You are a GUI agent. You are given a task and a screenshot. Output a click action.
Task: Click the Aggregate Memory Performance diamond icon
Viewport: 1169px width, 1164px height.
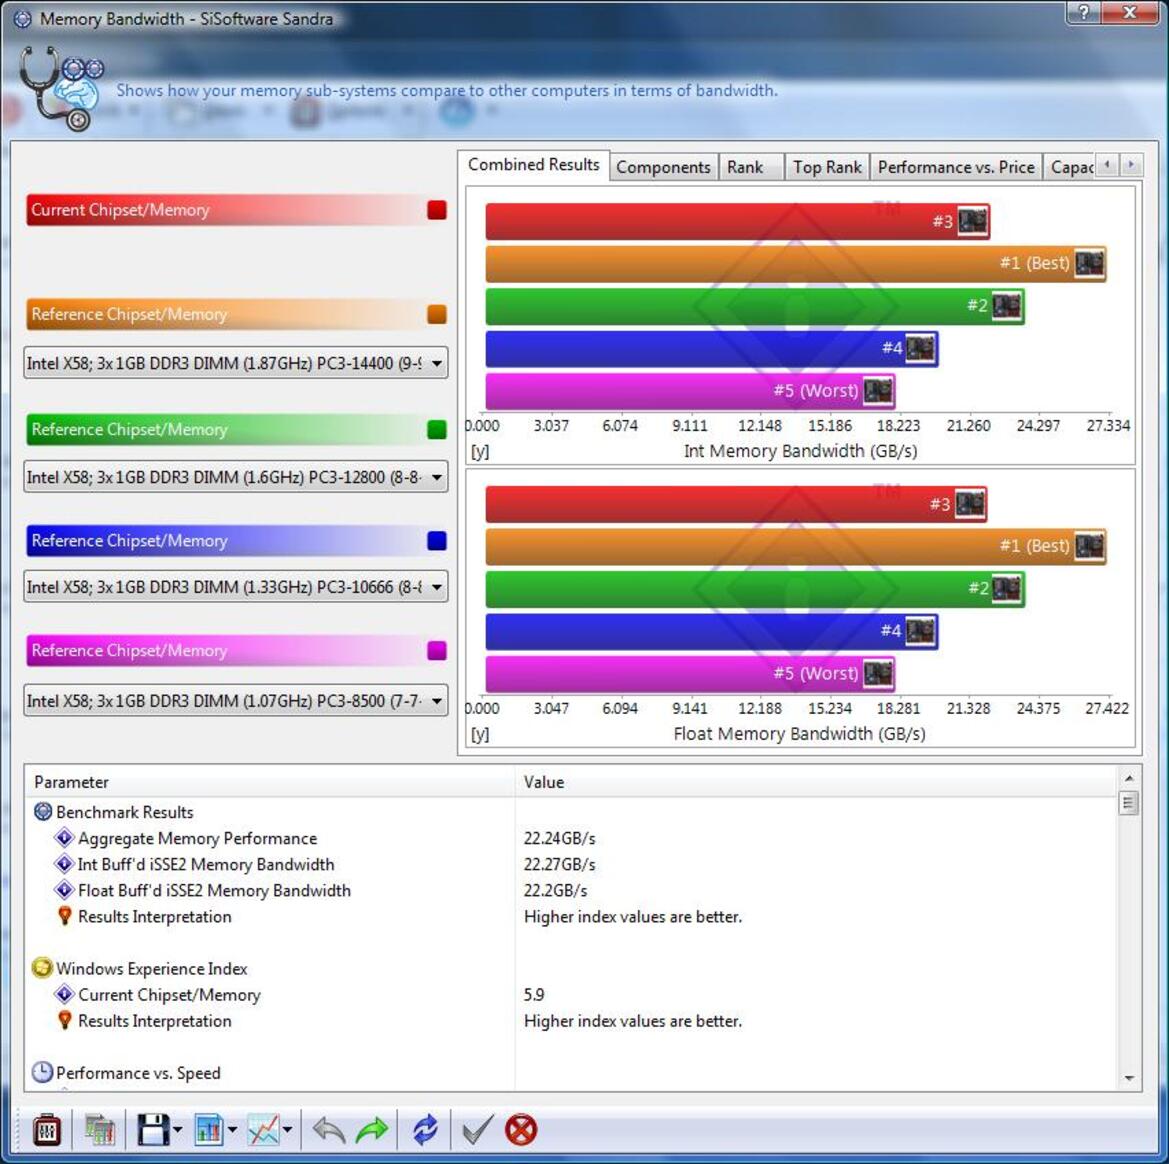[x=64, y=837]
